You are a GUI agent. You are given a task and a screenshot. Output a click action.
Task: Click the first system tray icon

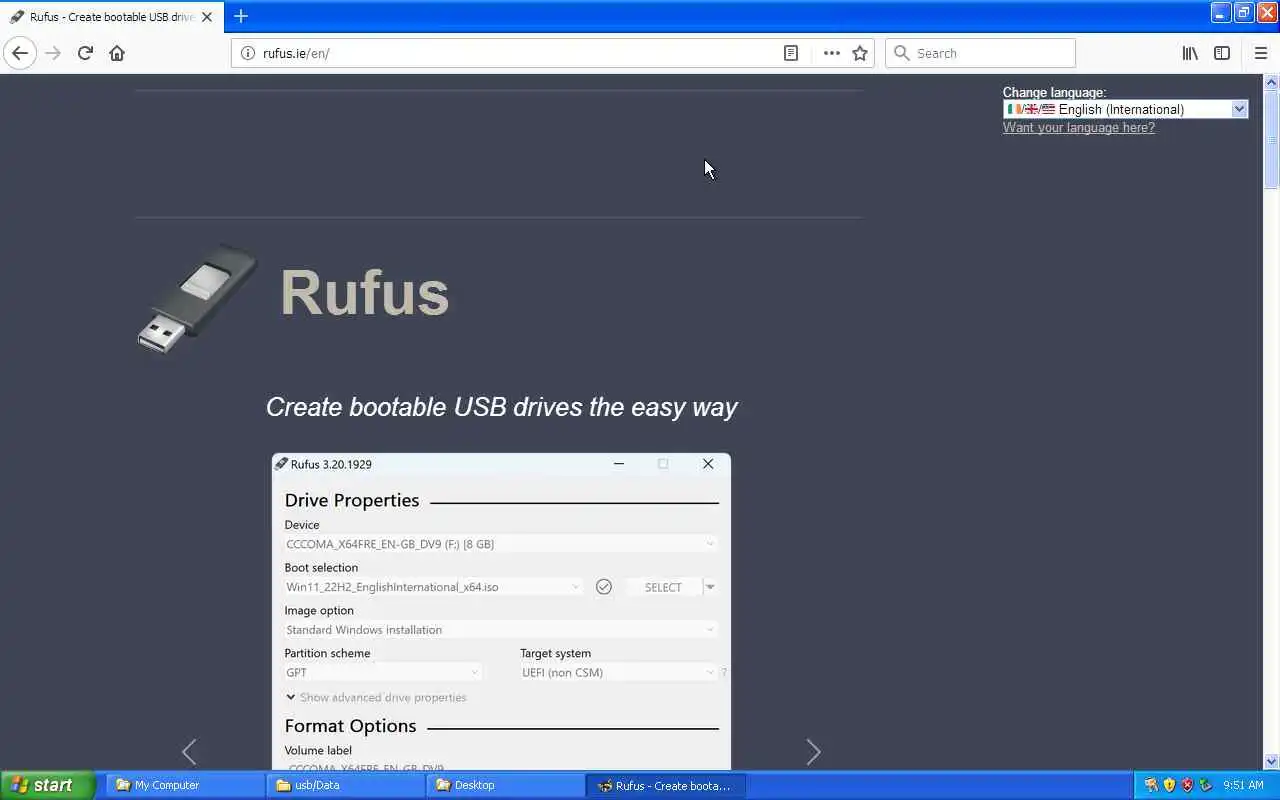pyautogui.click(x=1151, y=785)
